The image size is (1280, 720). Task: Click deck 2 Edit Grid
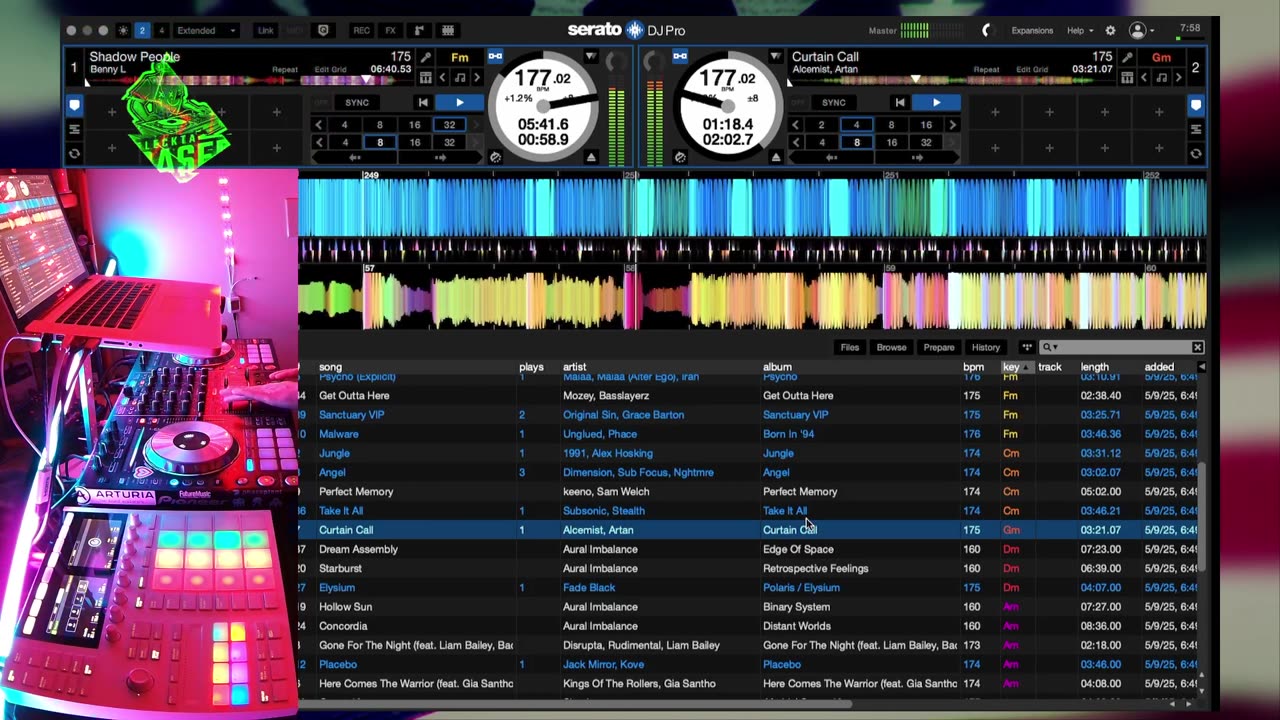tap(1032, 69)
